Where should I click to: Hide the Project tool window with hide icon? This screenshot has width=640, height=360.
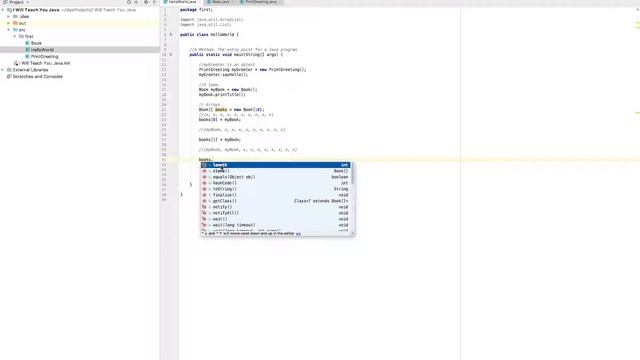point(155,2)
